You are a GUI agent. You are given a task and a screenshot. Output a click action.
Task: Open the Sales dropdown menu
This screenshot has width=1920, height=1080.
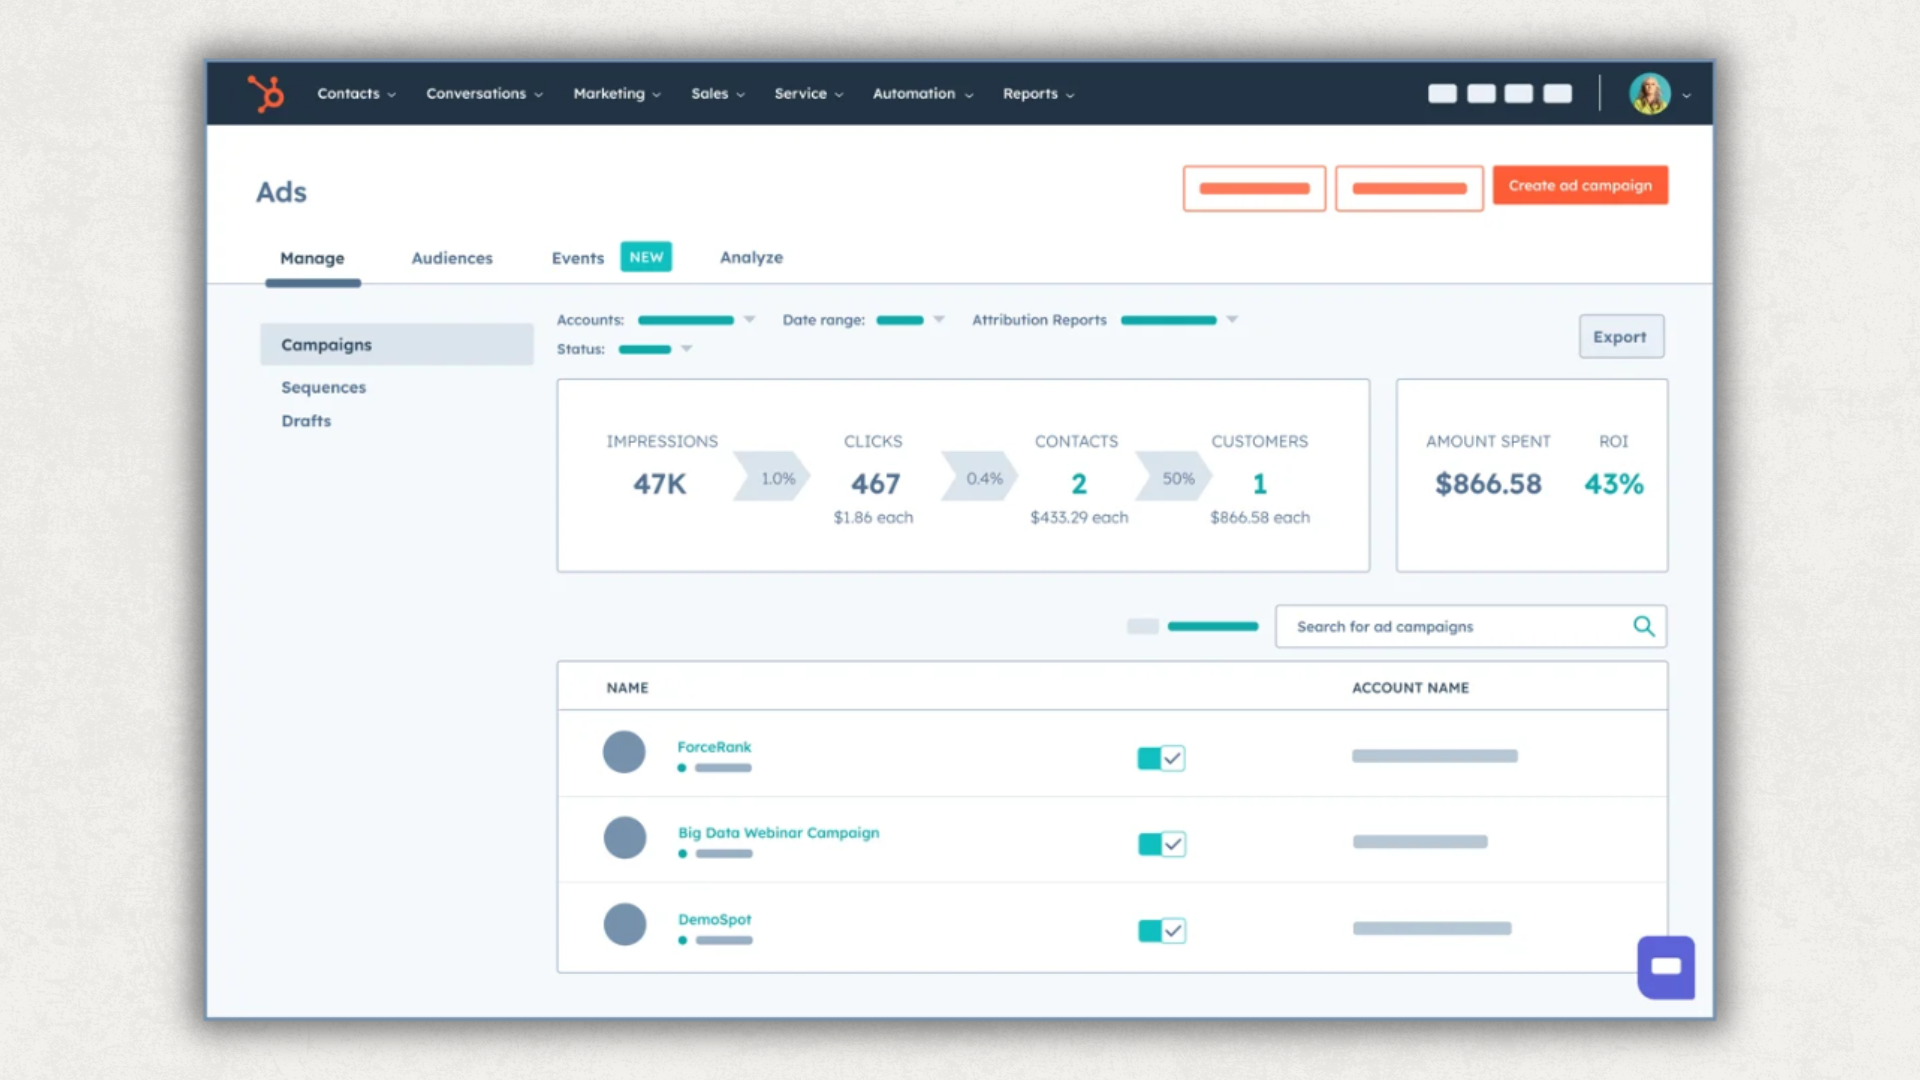point(718,93)
